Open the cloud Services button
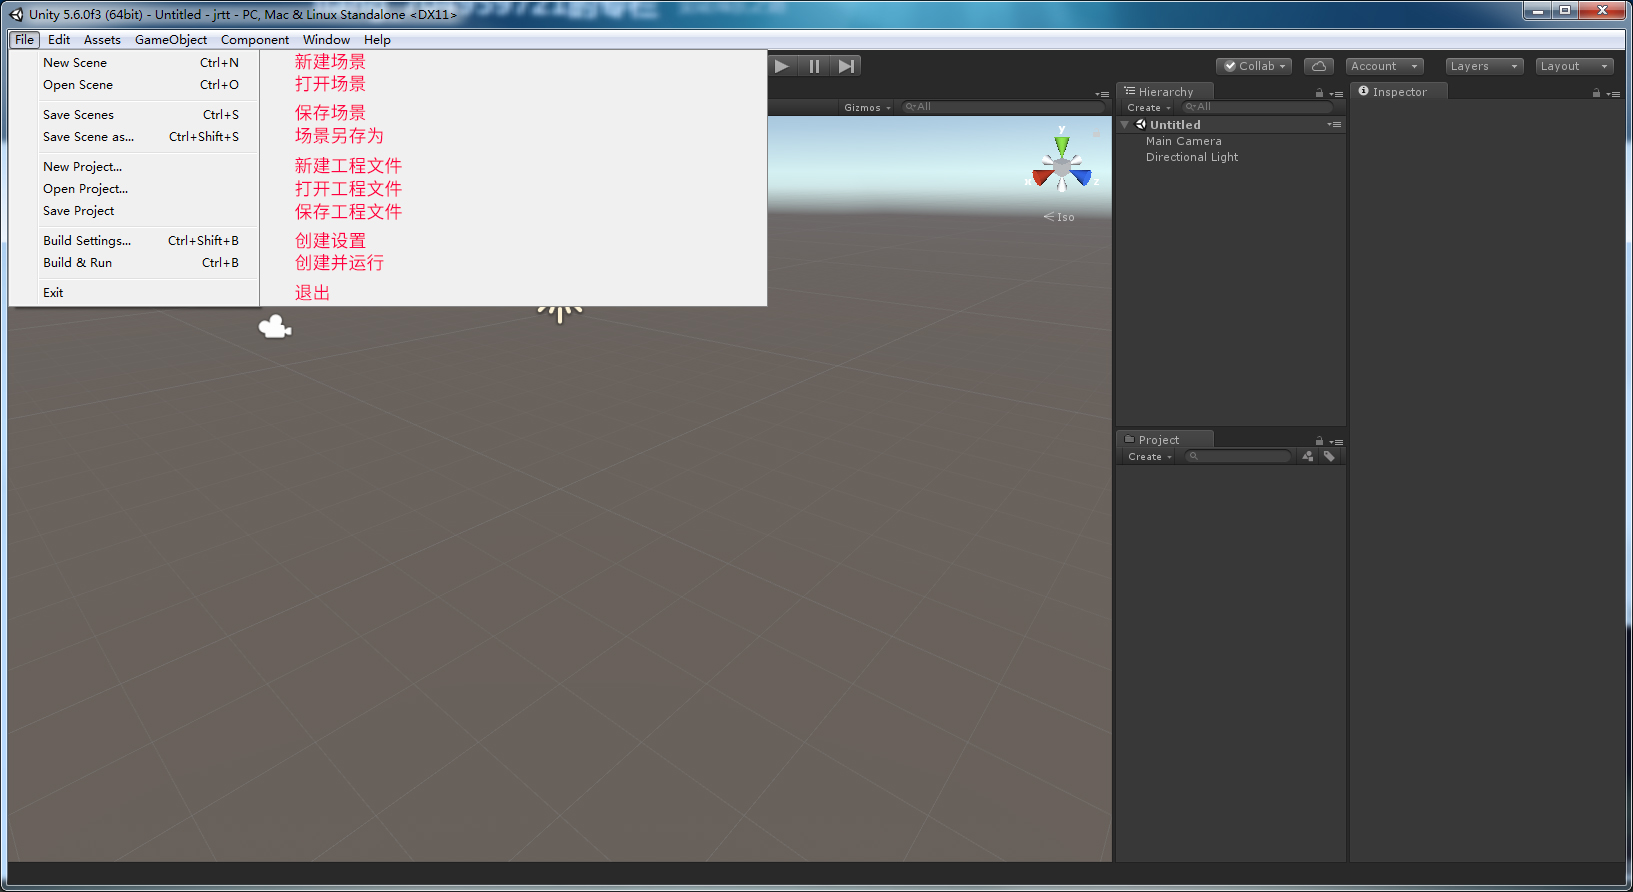This screenshot has height=892, width=1633. pos(1319,66)
